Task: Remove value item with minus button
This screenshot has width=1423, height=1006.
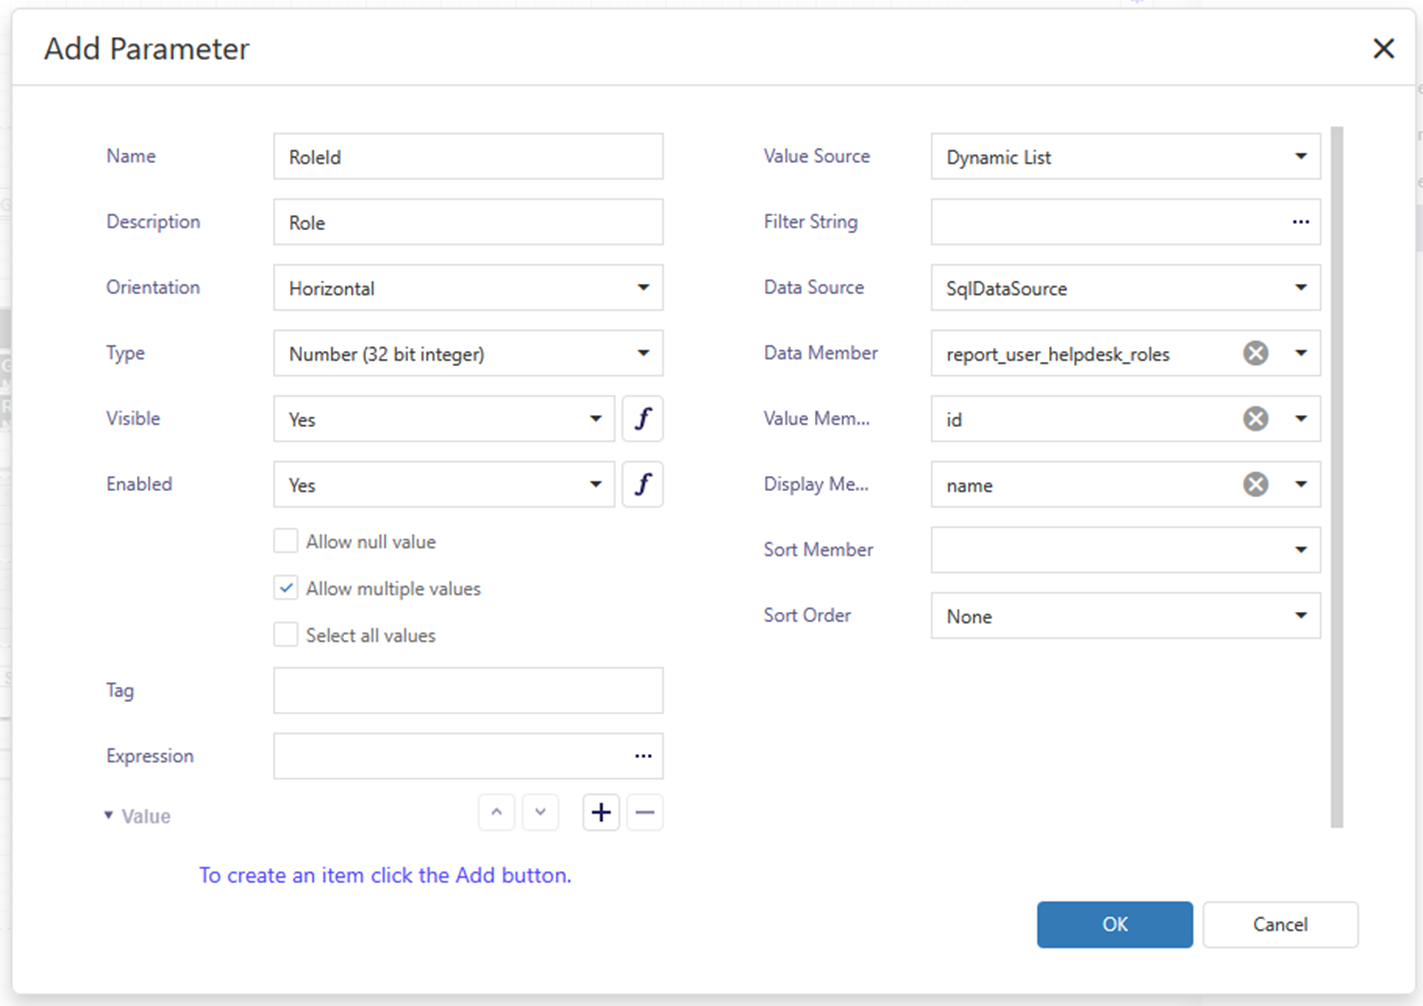Action: (x=645, y=813)
